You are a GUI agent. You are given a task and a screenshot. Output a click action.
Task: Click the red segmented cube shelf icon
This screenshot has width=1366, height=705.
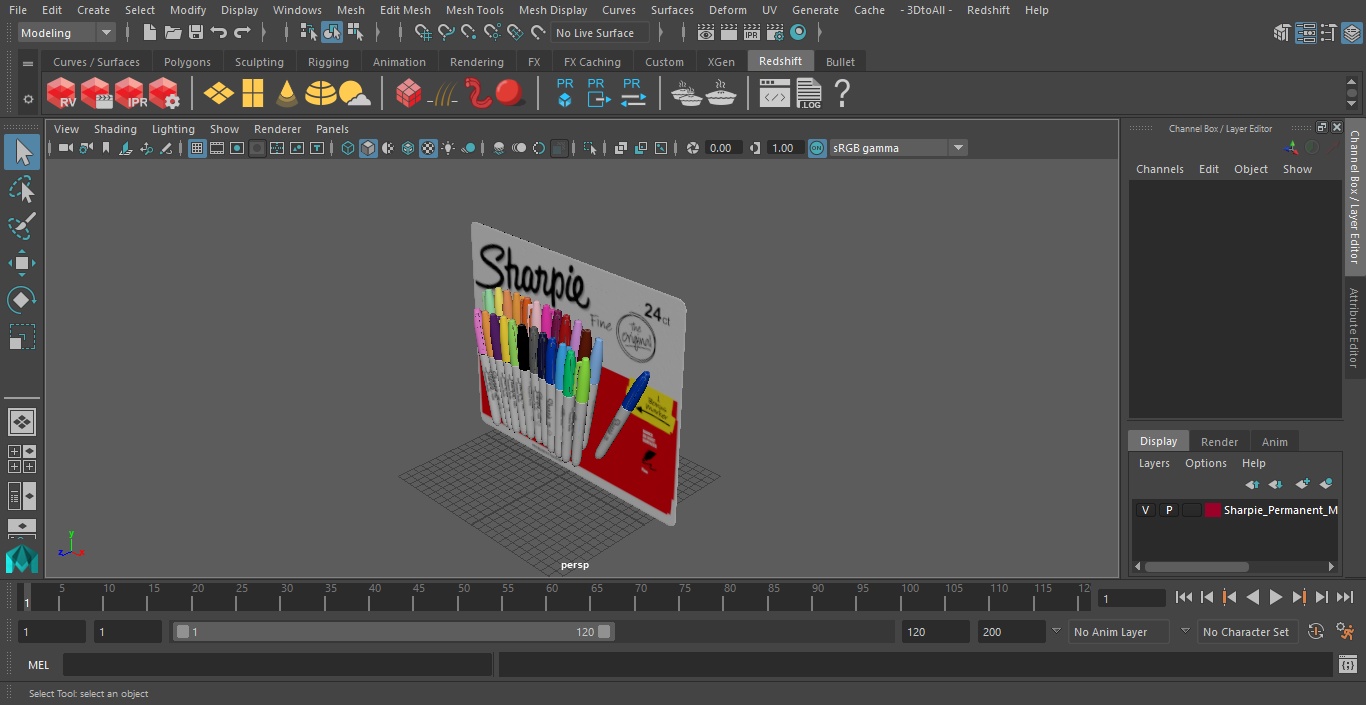pos(408,94)
